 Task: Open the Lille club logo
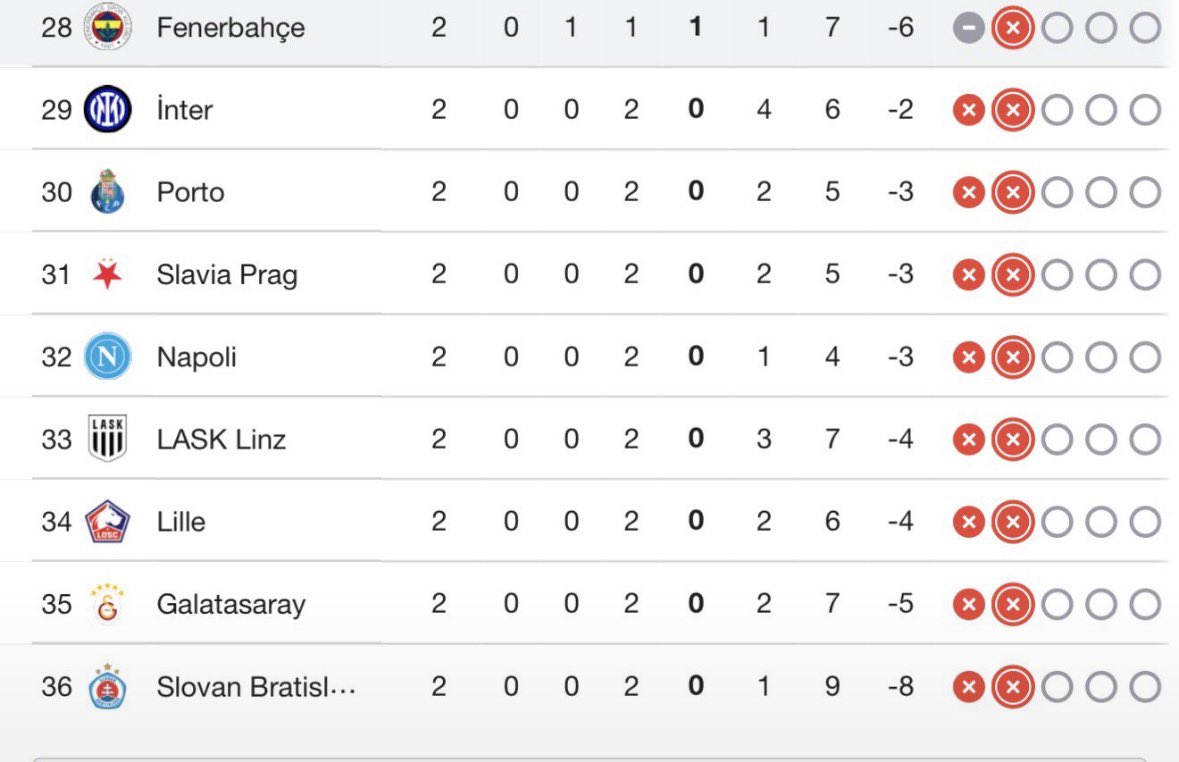pyautogui.click(x=108, y=521)
